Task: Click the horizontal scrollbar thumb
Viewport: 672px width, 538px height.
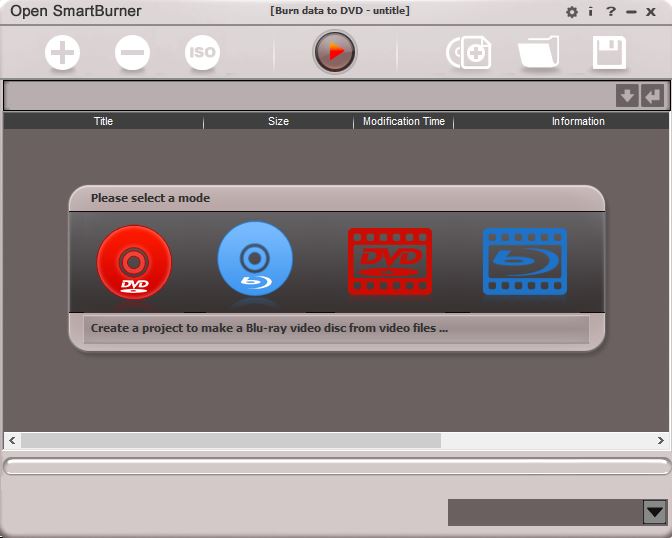Action: 231,440
